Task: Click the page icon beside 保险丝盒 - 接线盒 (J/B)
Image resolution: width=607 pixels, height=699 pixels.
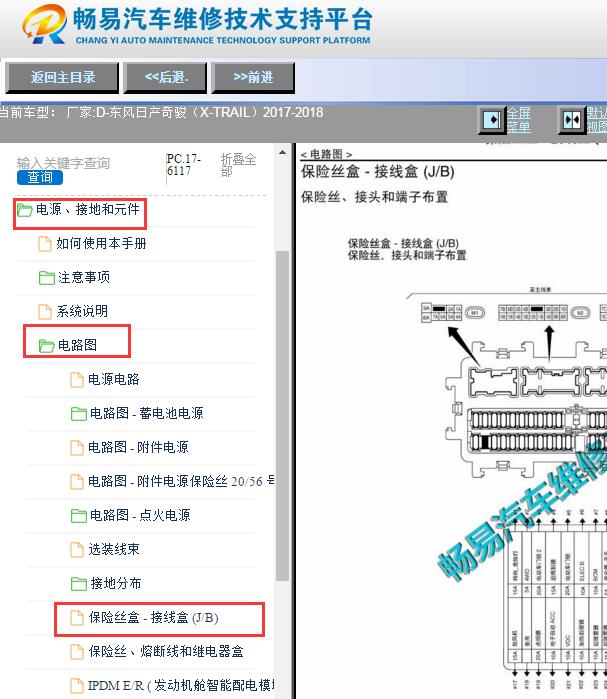Action: pos(77,617)
